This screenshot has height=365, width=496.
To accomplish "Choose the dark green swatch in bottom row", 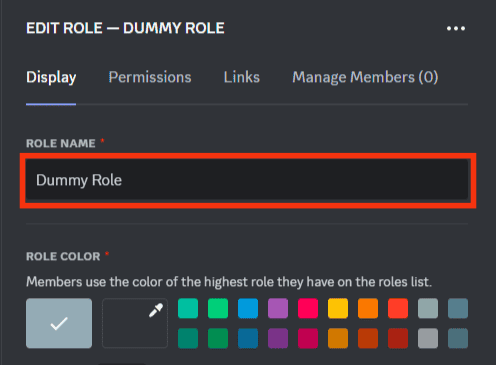I will tap(218, 338).
